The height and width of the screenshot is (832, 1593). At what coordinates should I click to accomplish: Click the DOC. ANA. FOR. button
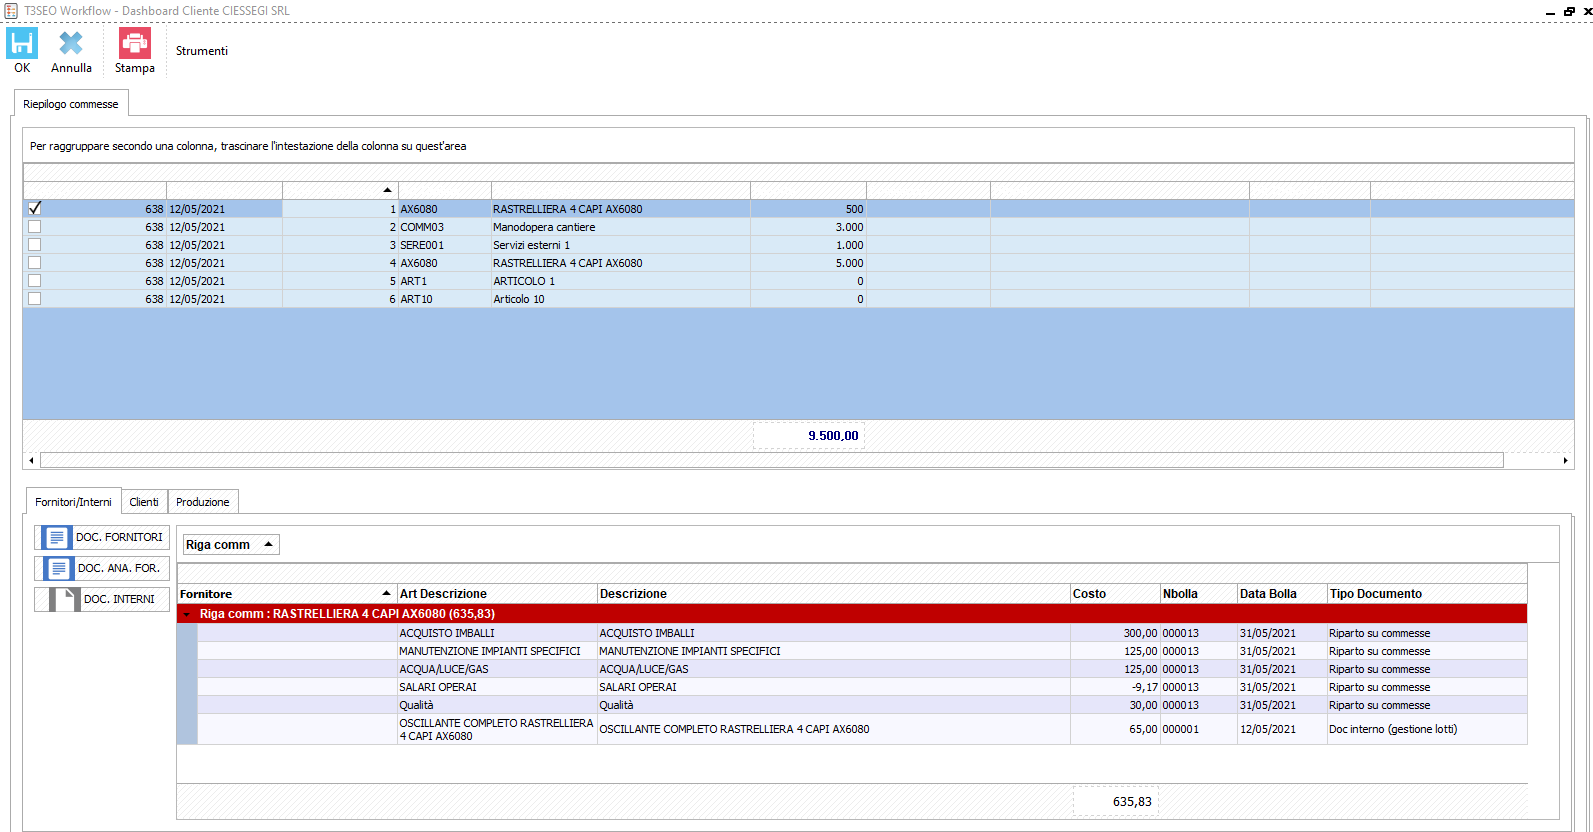tap(102, 568)
